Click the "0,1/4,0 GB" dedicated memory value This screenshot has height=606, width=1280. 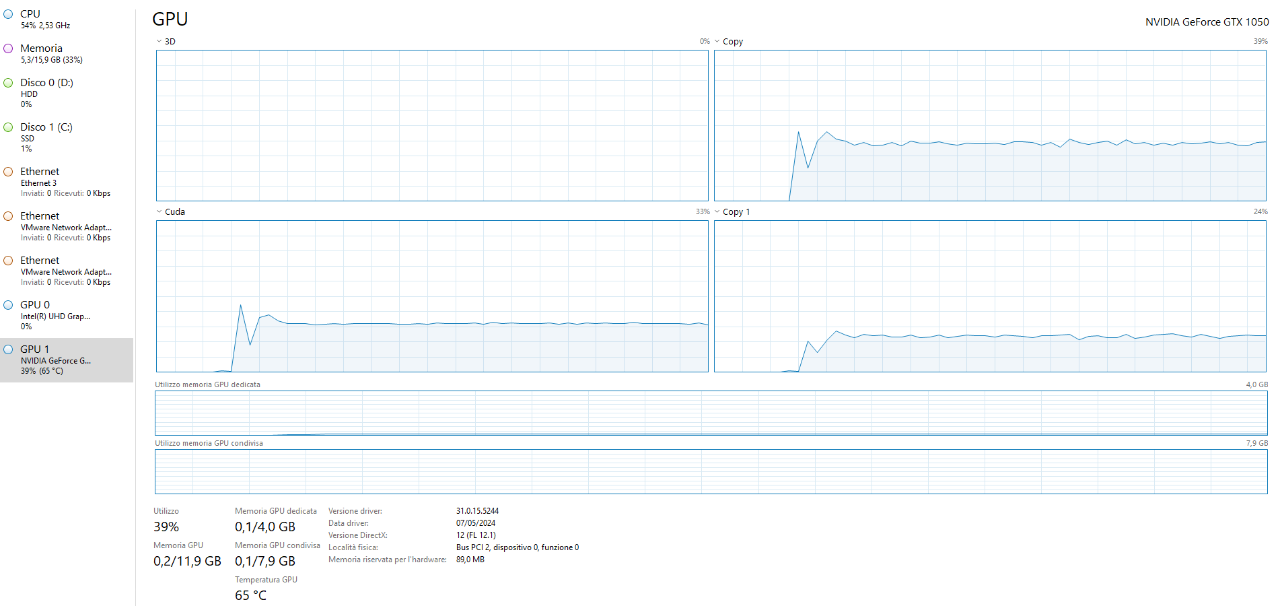click(265, 527)
